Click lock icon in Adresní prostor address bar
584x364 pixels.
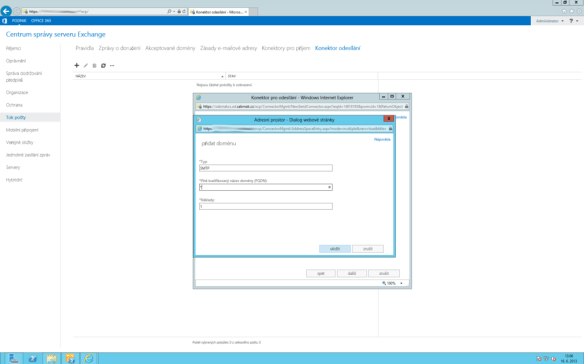390,129
